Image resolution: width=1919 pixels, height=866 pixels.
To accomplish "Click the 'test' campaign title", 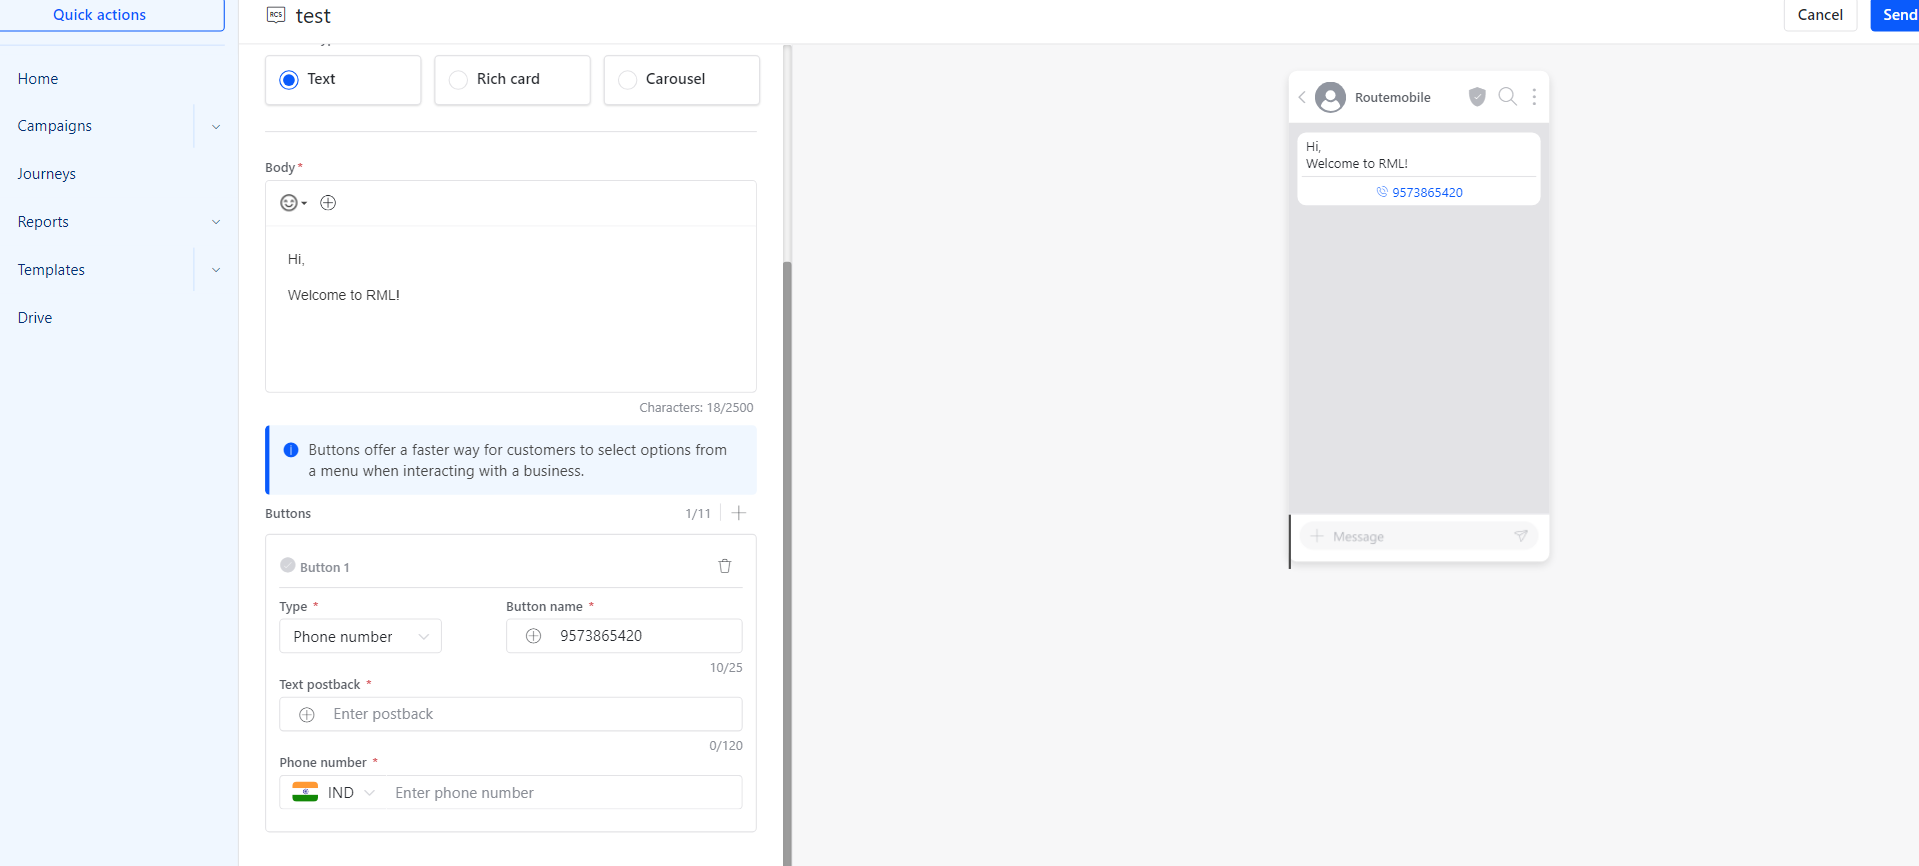I will tap(313, 16).
